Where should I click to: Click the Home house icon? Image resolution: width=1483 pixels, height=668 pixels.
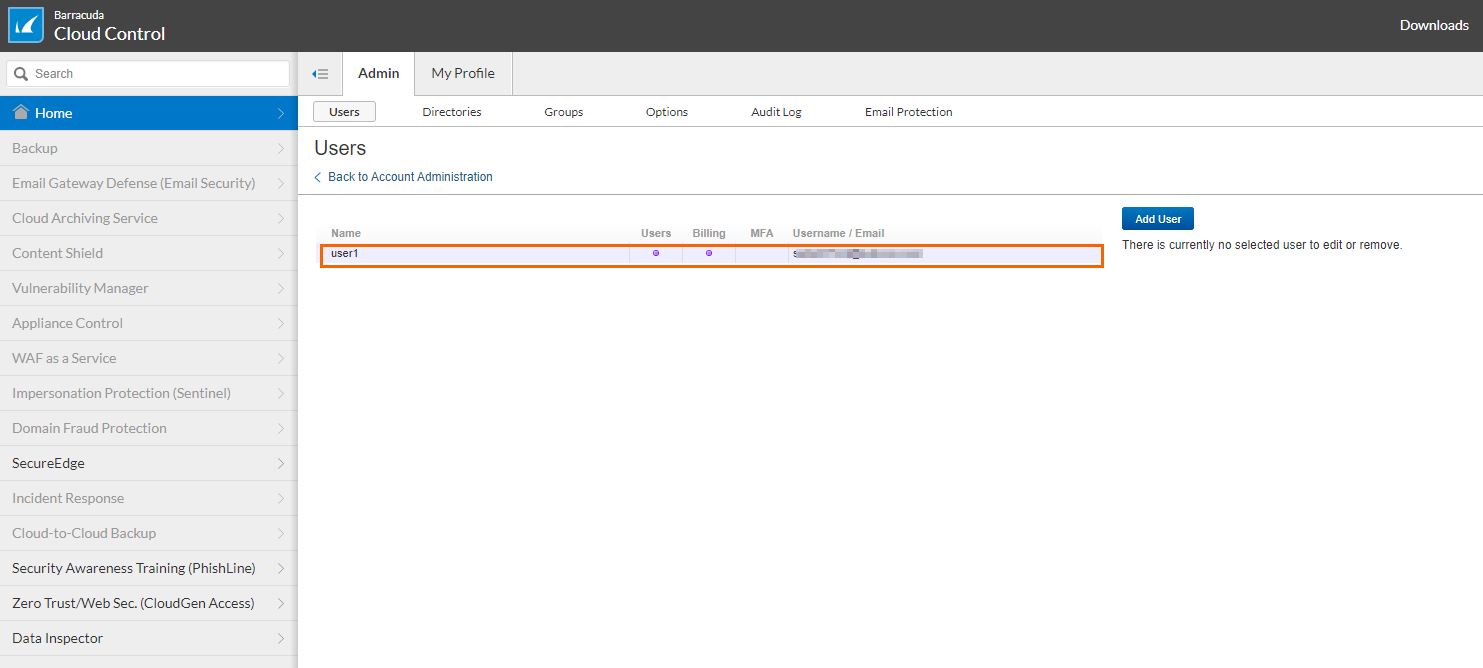coord(20,112)
